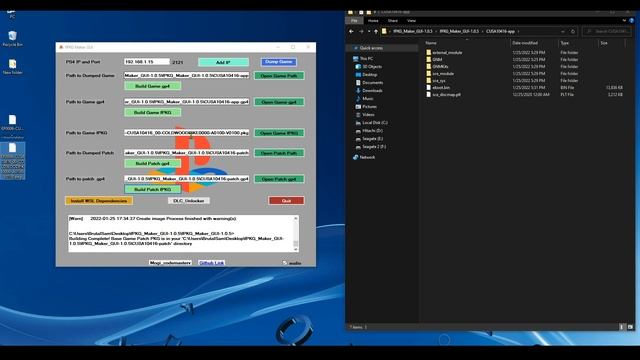The image size is (640, 360).
Task: Click the Explorer search box
Action: 608,31
